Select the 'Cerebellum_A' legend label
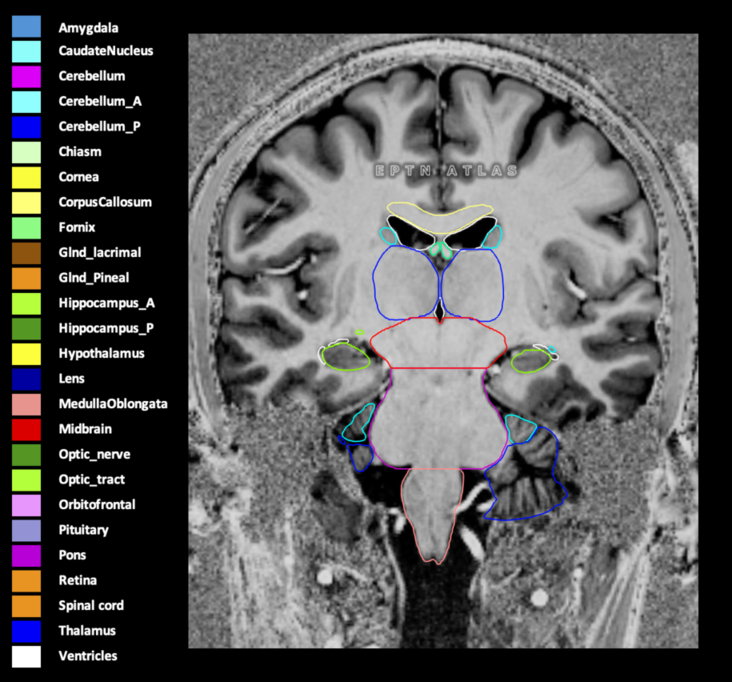 (x=100, y=101)
